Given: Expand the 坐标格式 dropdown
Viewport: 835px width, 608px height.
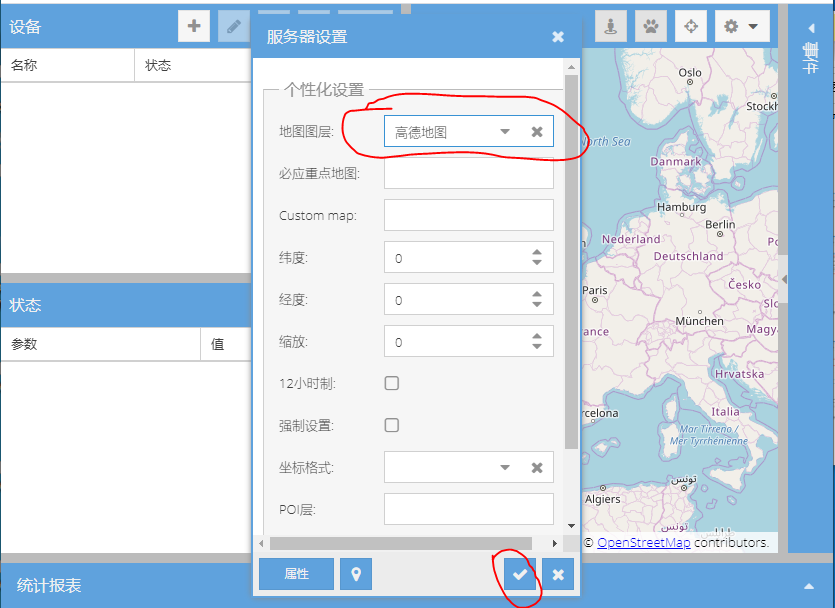Looking at the screenshot, I should coord(505,467).
